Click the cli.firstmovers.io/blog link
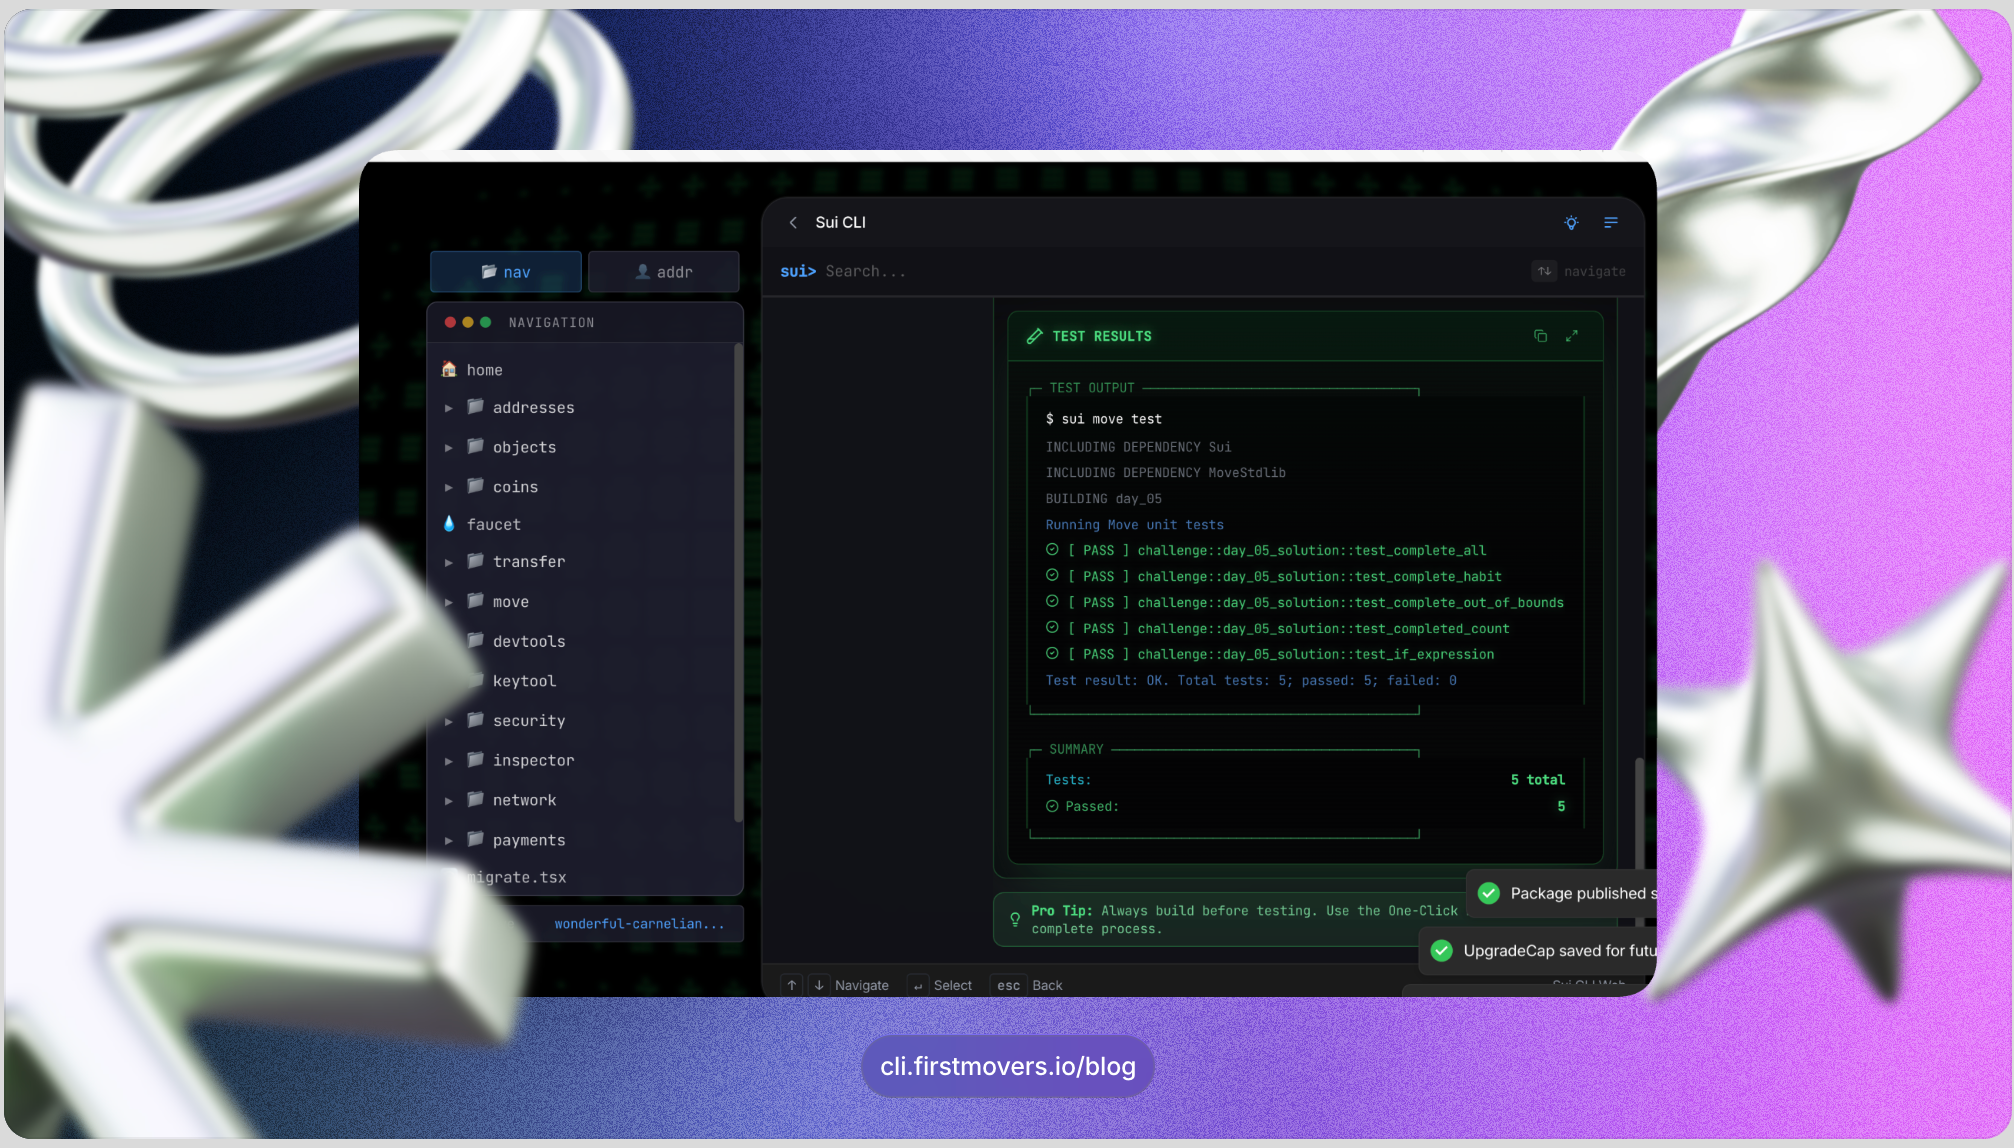Screen dimensions: 2014x1148 tap(1007, 1066)
